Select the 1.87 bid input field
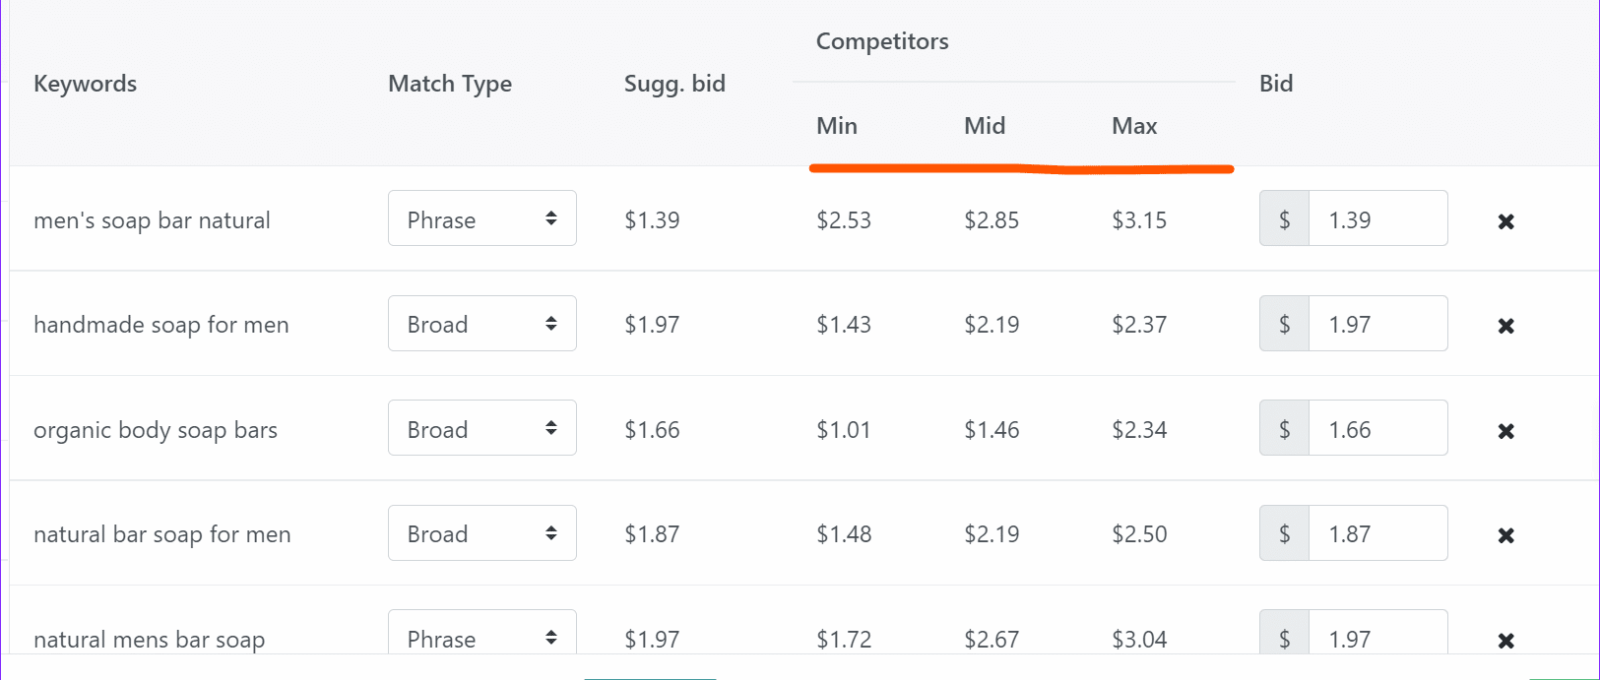 coord(1378,533)
